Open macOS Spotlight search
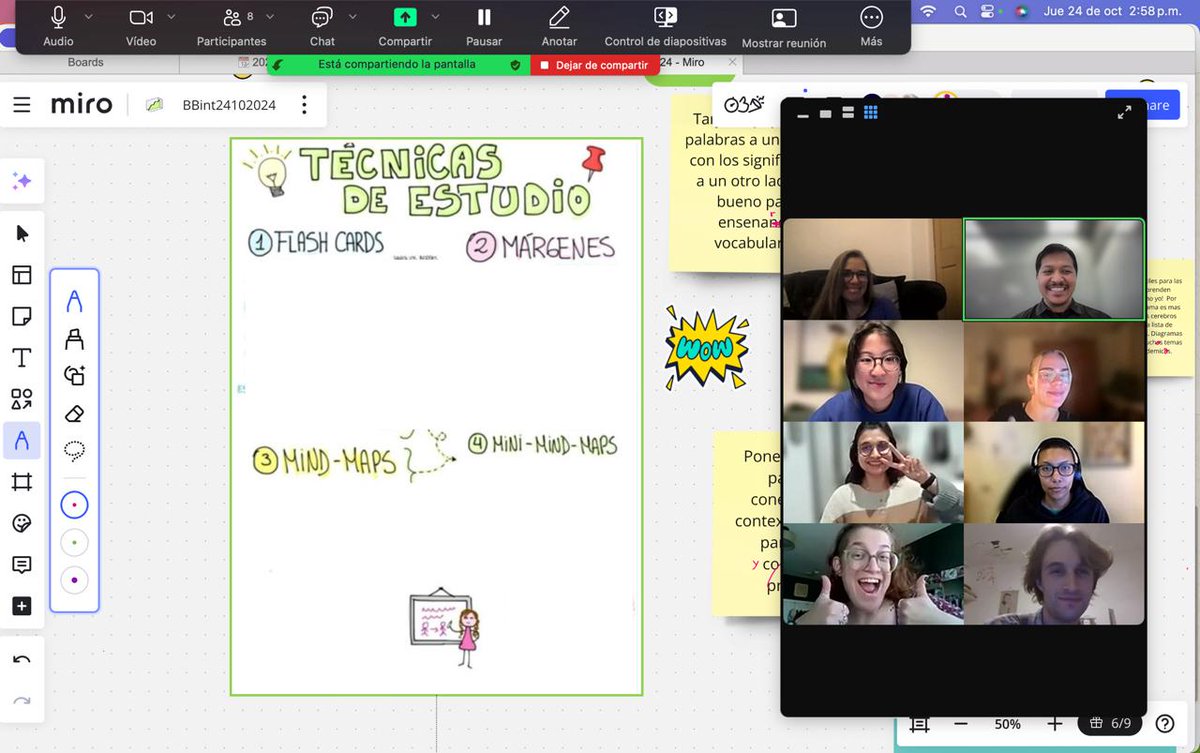 pos(960,12)
